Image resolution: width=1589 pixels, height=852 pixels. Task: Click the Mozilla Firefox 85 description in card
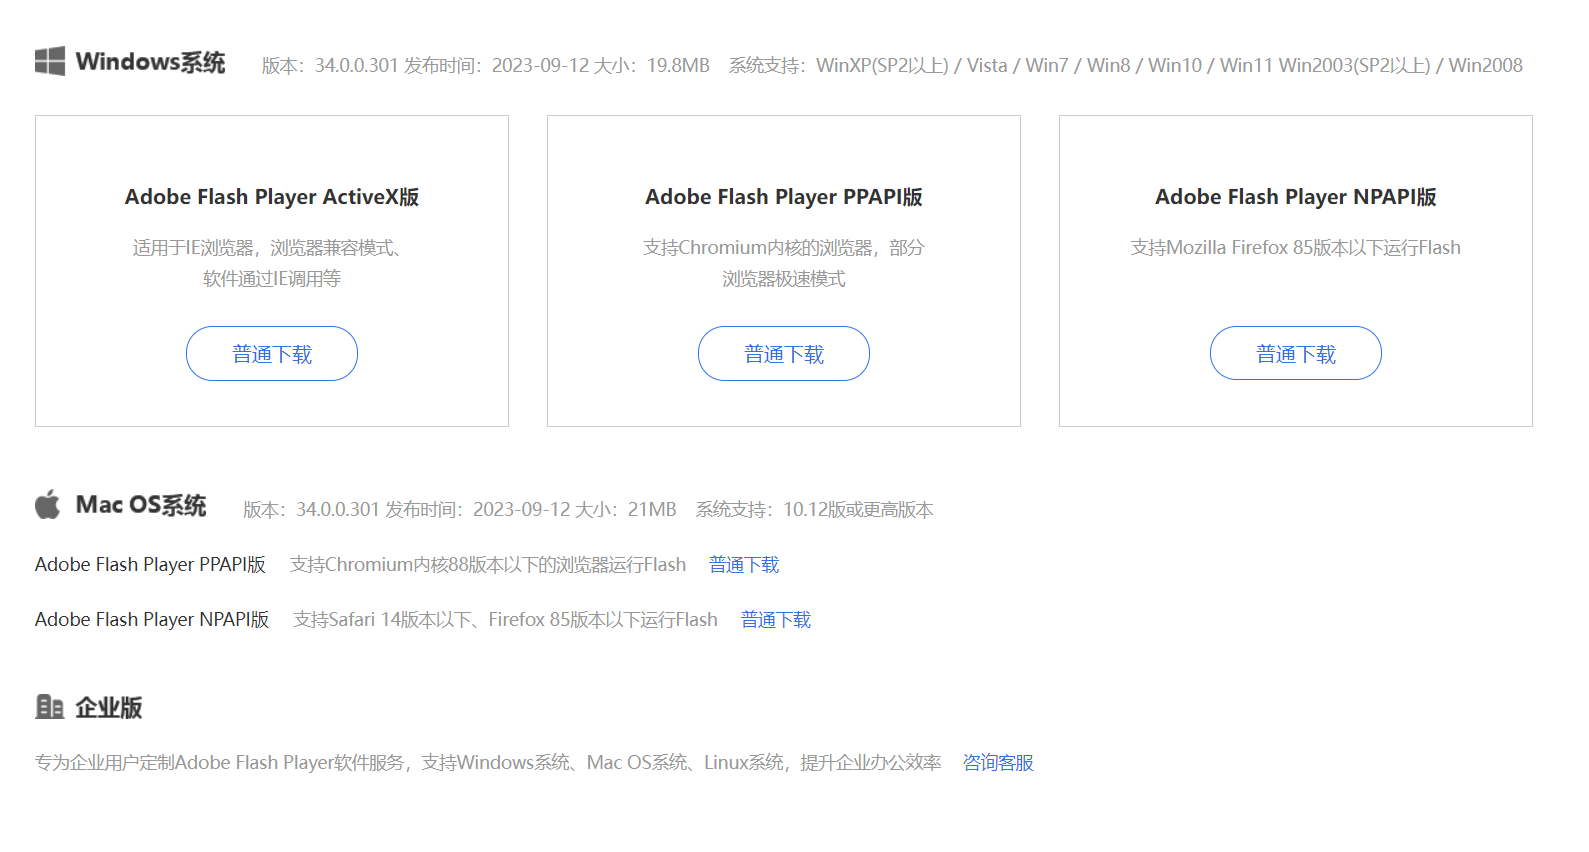tap(1296, 248)
